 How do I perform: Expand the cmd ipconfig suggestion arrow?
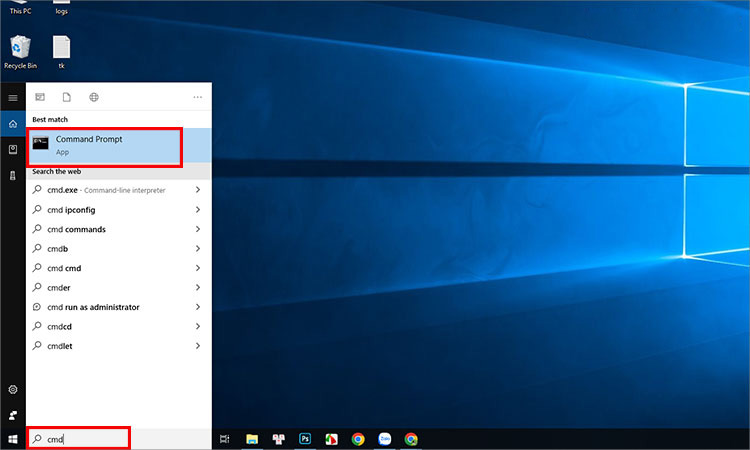click(198, 209)
